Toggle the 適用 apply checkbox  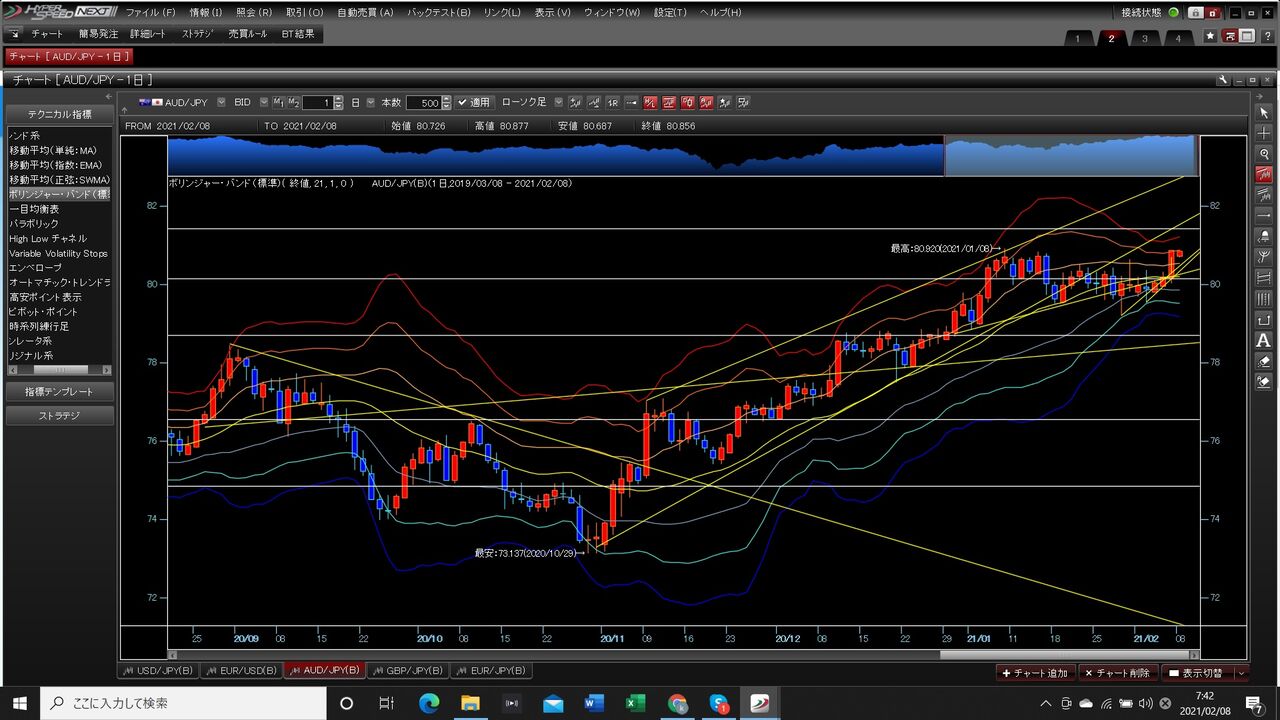[474, 102]
